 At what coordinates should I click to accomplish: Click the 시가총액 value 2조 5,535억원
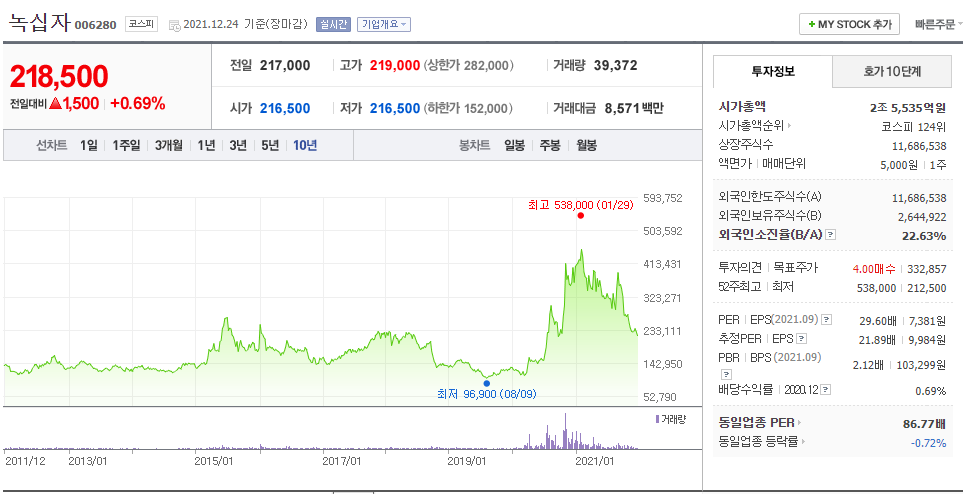(908, 108)
